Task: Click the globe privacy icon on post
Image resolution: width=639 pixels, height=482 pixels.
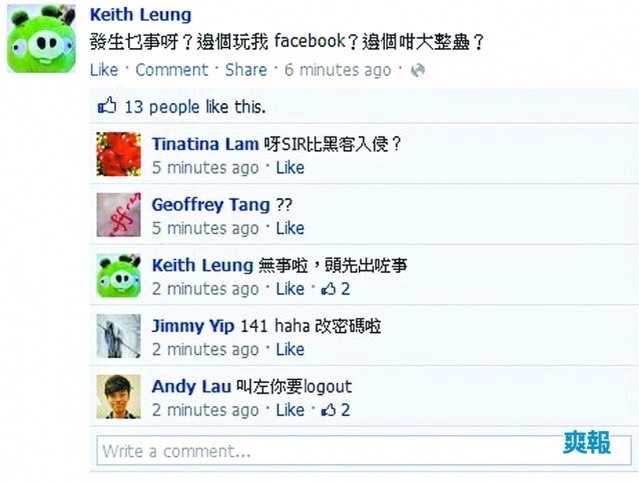Action: coord(418,70)
